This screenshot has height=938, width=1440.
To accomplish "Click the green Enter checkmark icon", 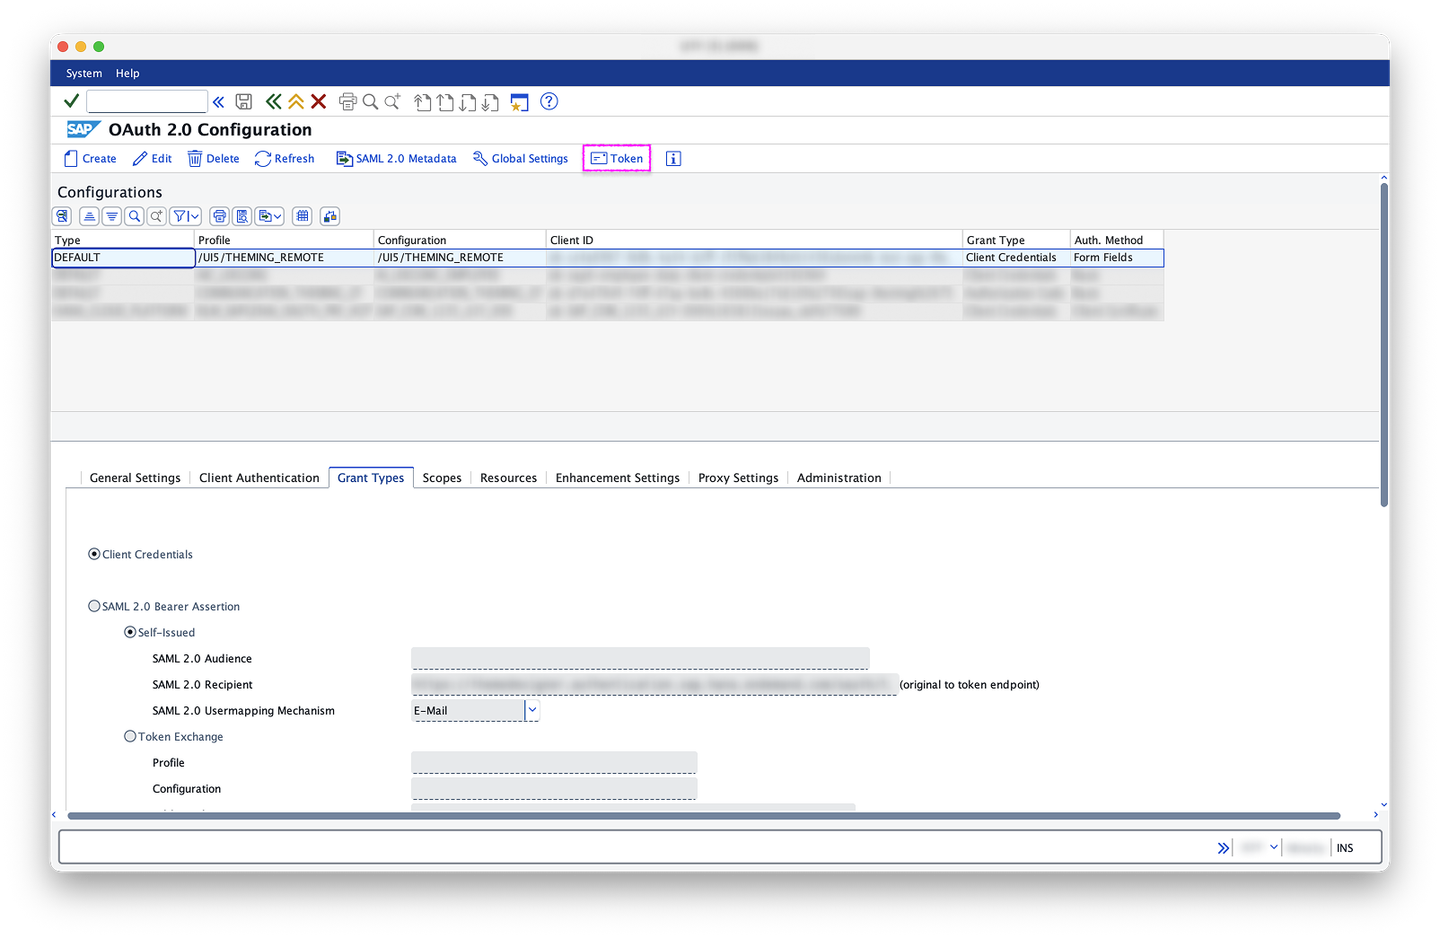I will click(71, 101).
